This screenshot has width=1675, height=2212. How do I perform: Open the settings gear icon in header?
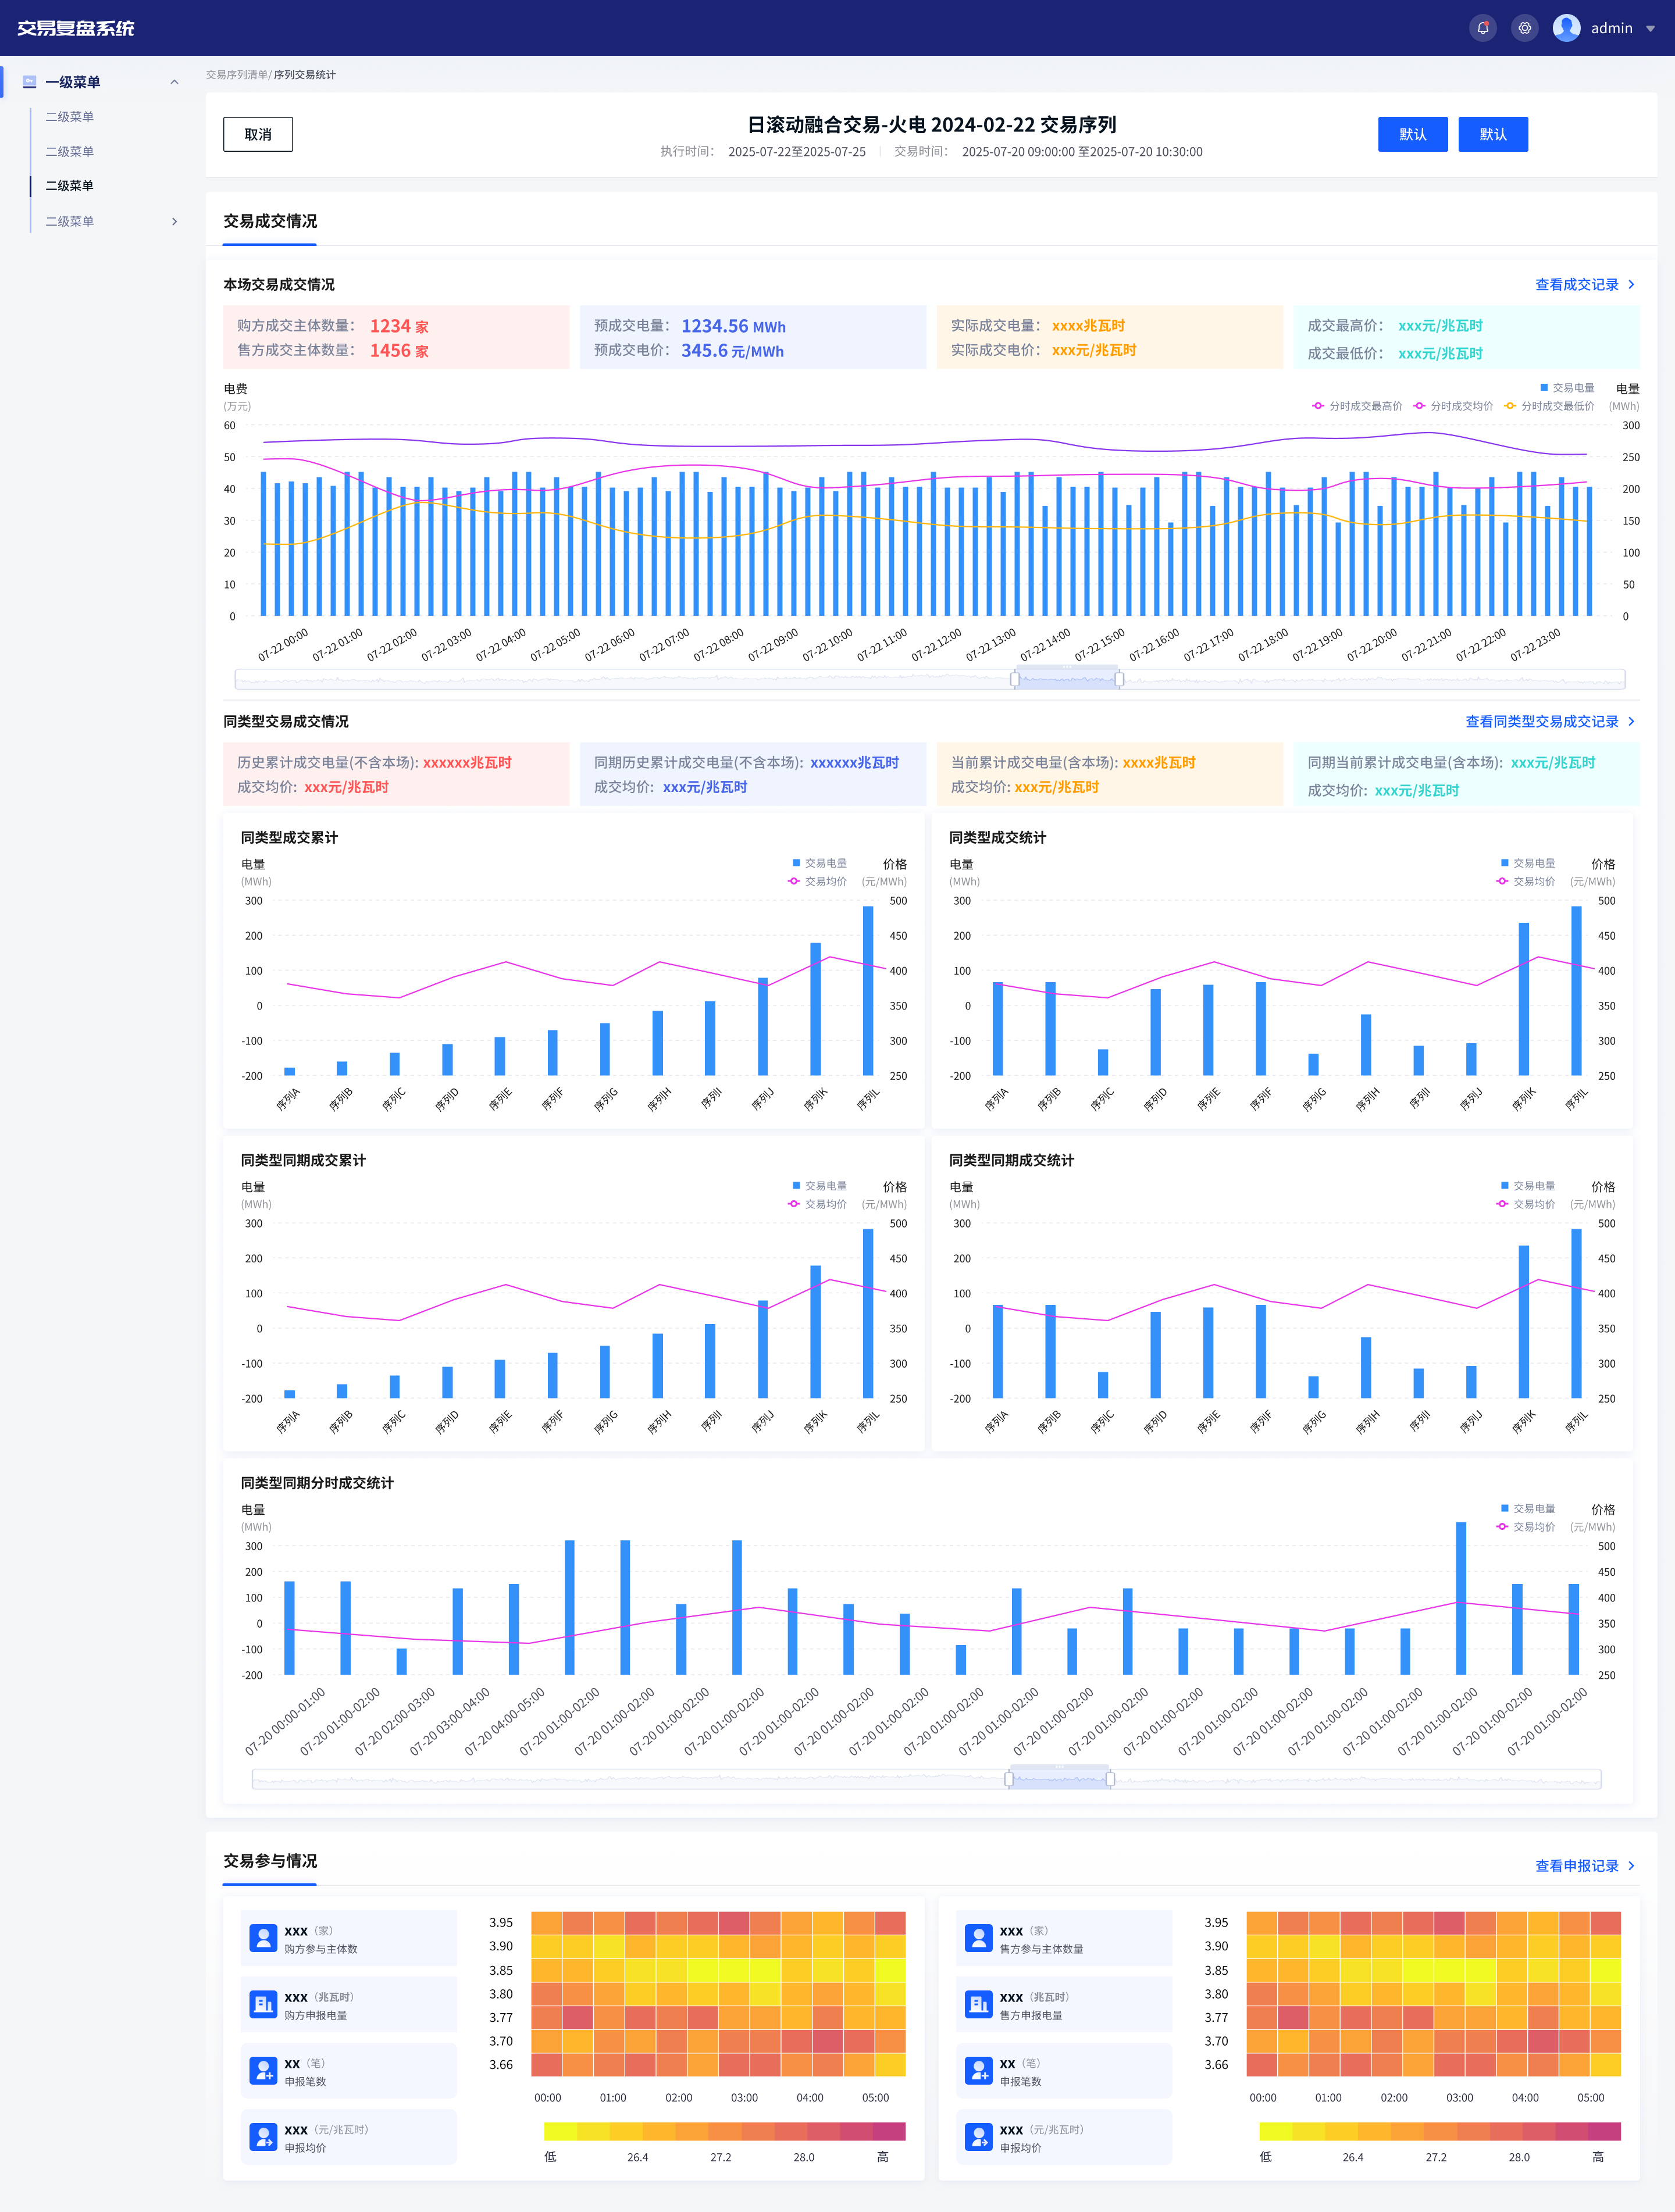pos(1525,28)
